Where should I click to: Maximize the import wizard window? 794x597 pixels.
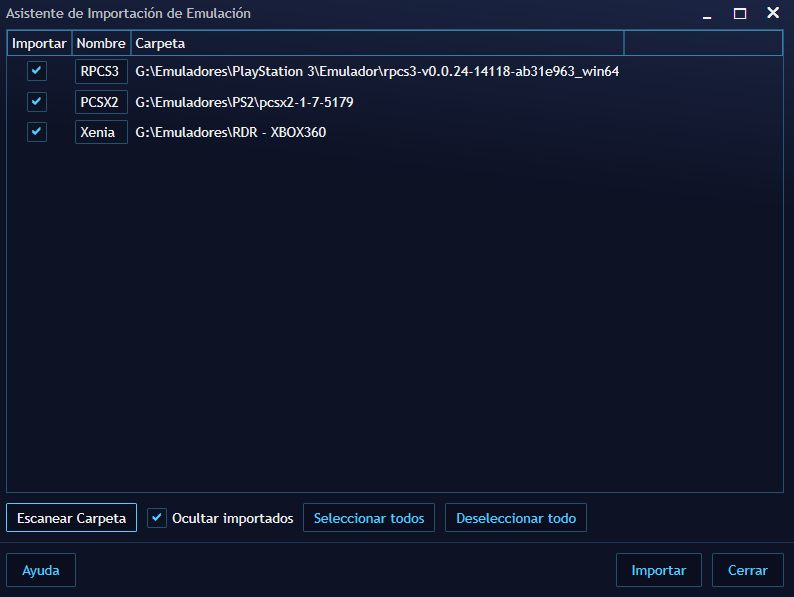click(740, 13)
